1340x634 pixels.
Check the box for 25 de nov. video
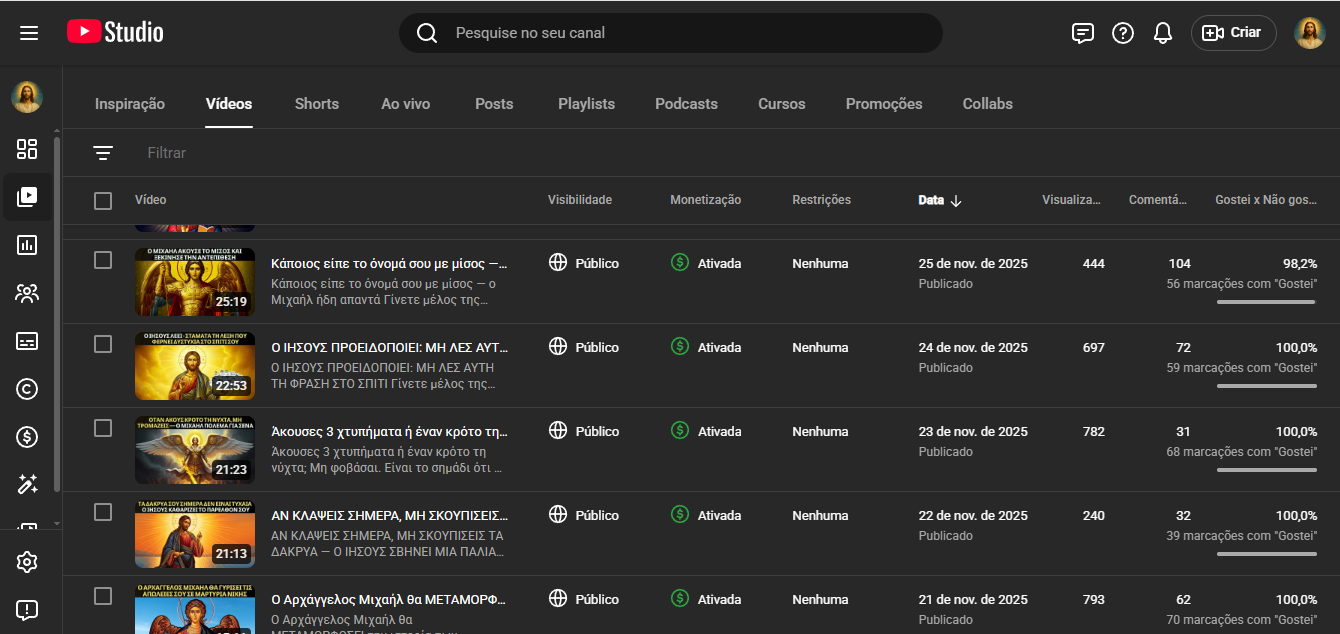click(103, 260)
